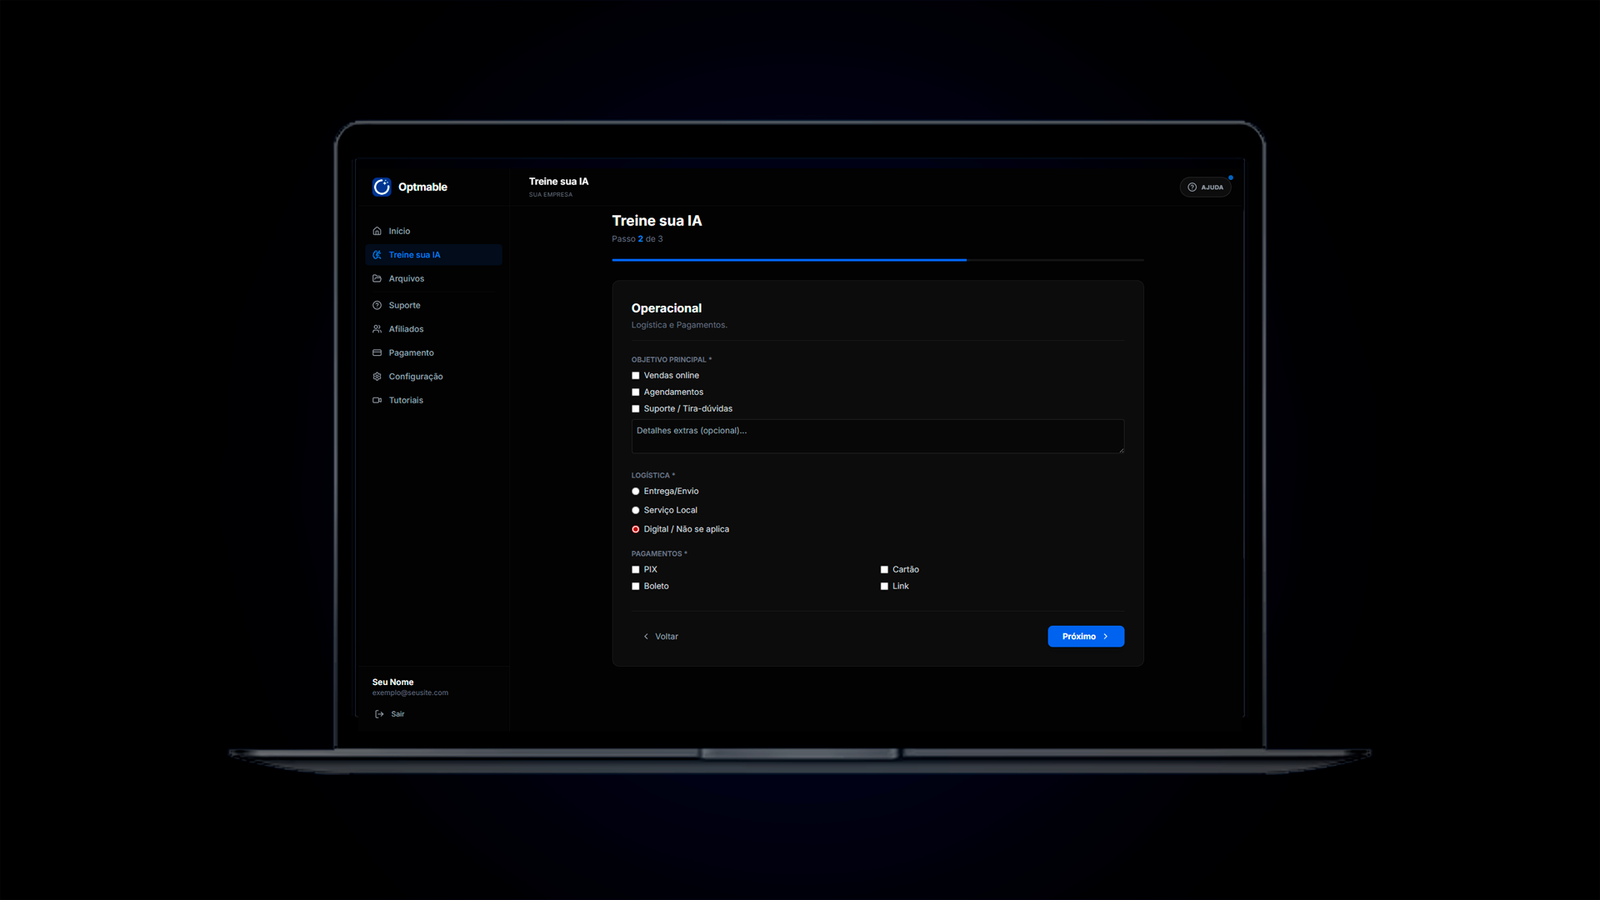This screenshot has width=1600, height=900.
Task: Open Início via the home icon
Action: click(377, 231)
